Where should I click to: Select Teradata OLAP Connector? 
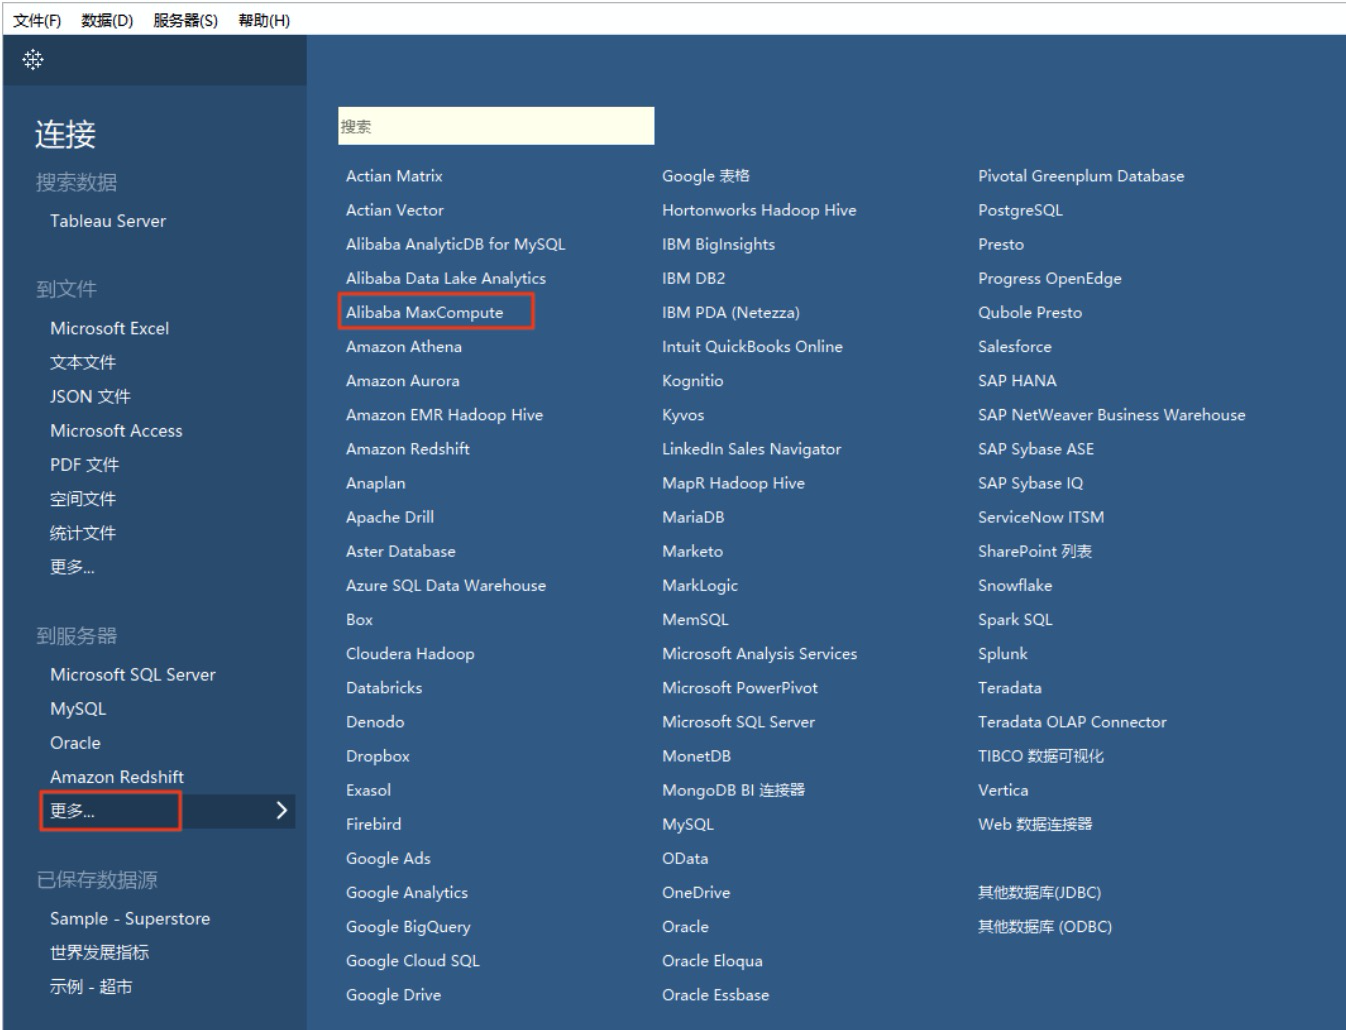coord(1072,721)
